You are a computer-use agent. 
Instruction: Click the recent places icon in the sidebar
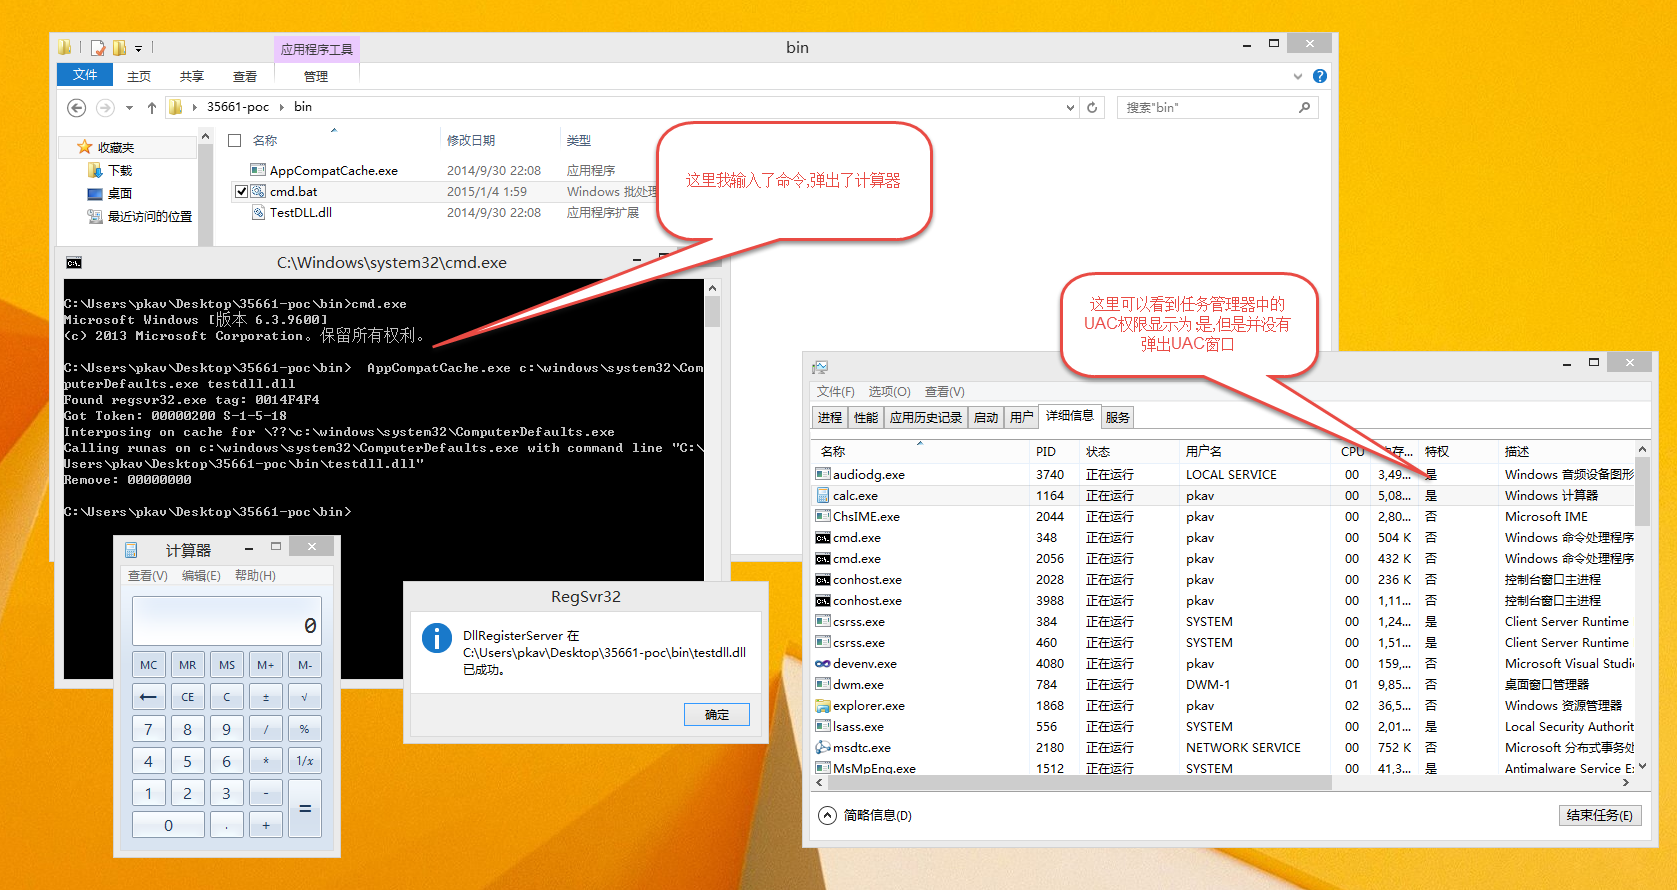[x=95, y=216]
